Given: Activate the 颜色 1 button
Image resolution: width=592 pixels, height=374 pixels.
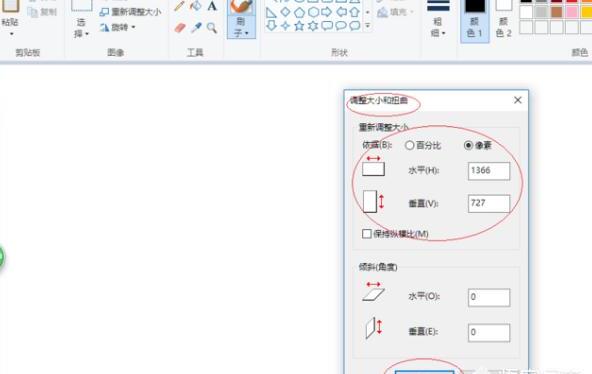Looking at the screenshot, I should pos(475,20).
